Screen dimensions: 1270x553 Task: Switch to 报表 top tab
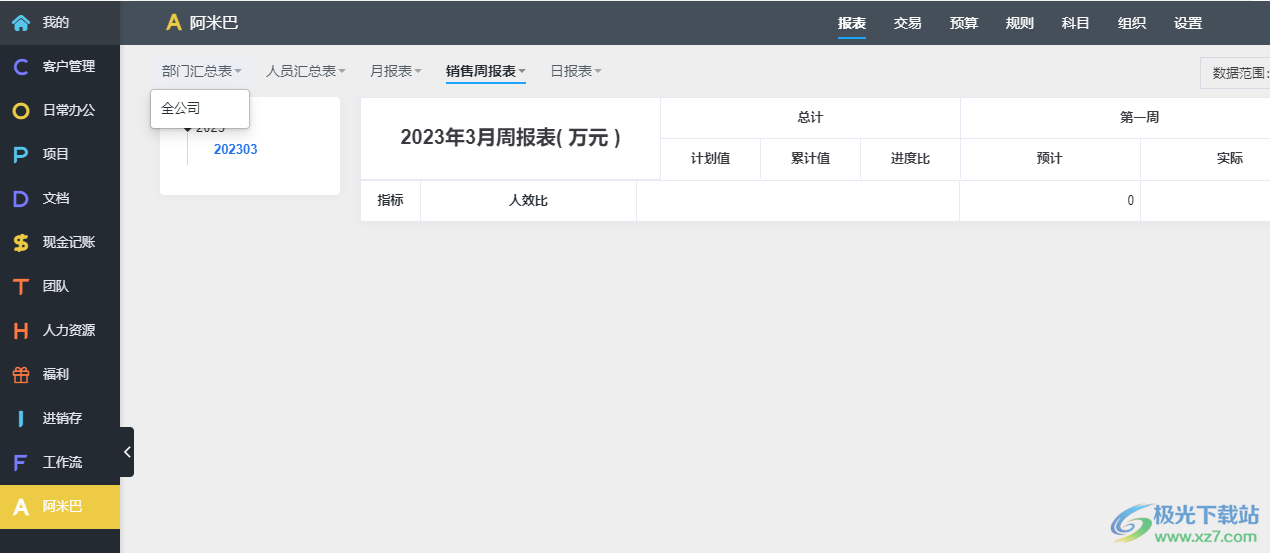coord(852,23)
